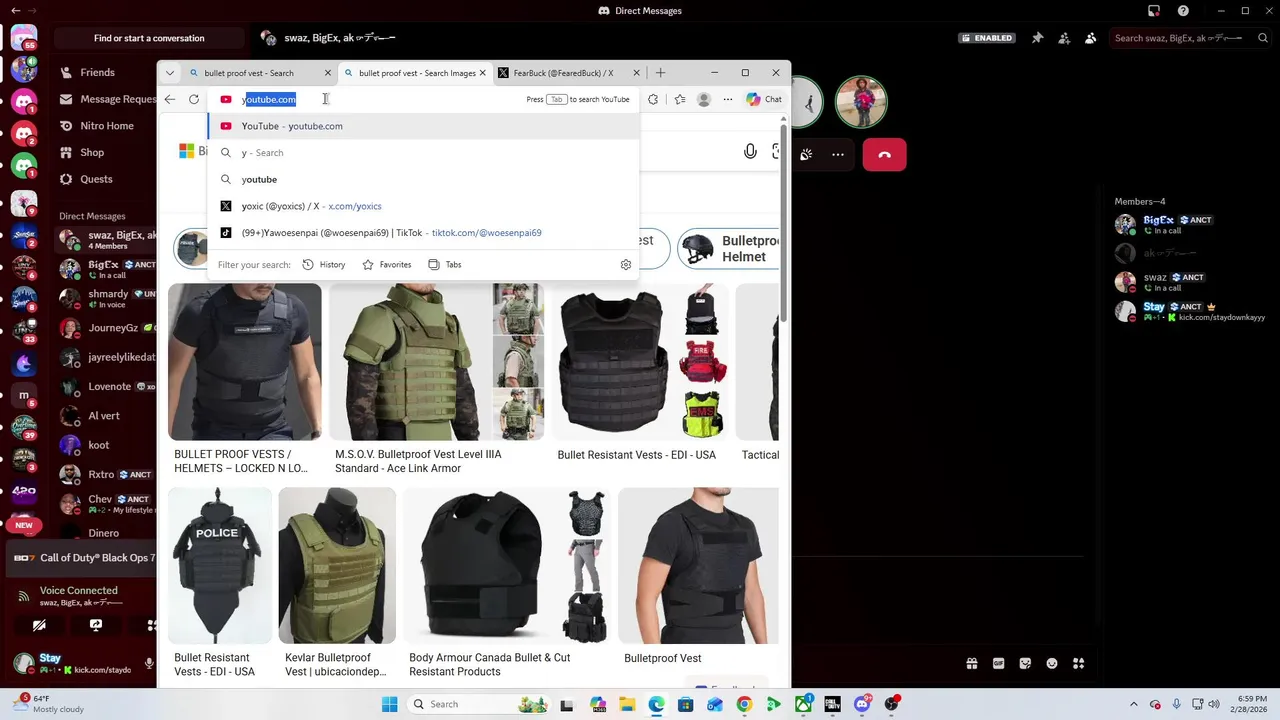Open soundboard in Discord call controls
Image resolution: width=1280 pixels, height=720 pixels.
(x=806, y=155)
